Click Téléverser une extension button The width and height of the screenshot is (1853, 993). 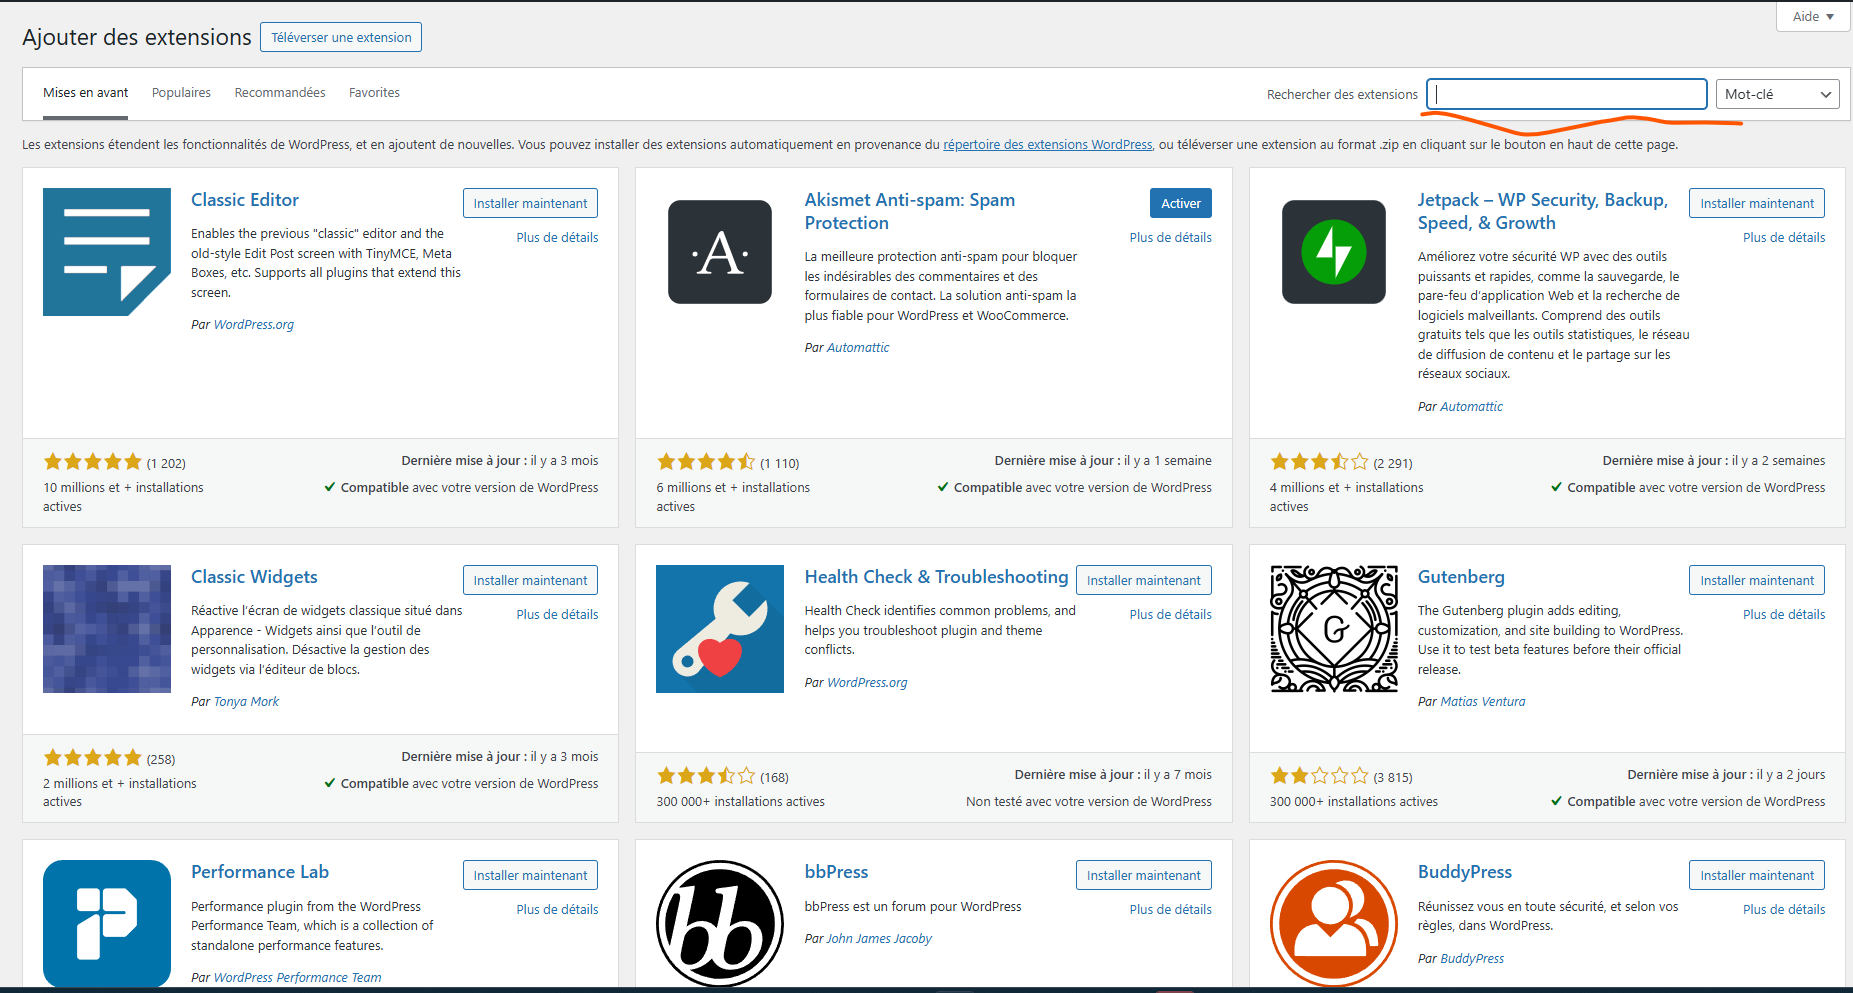[341, 37]
